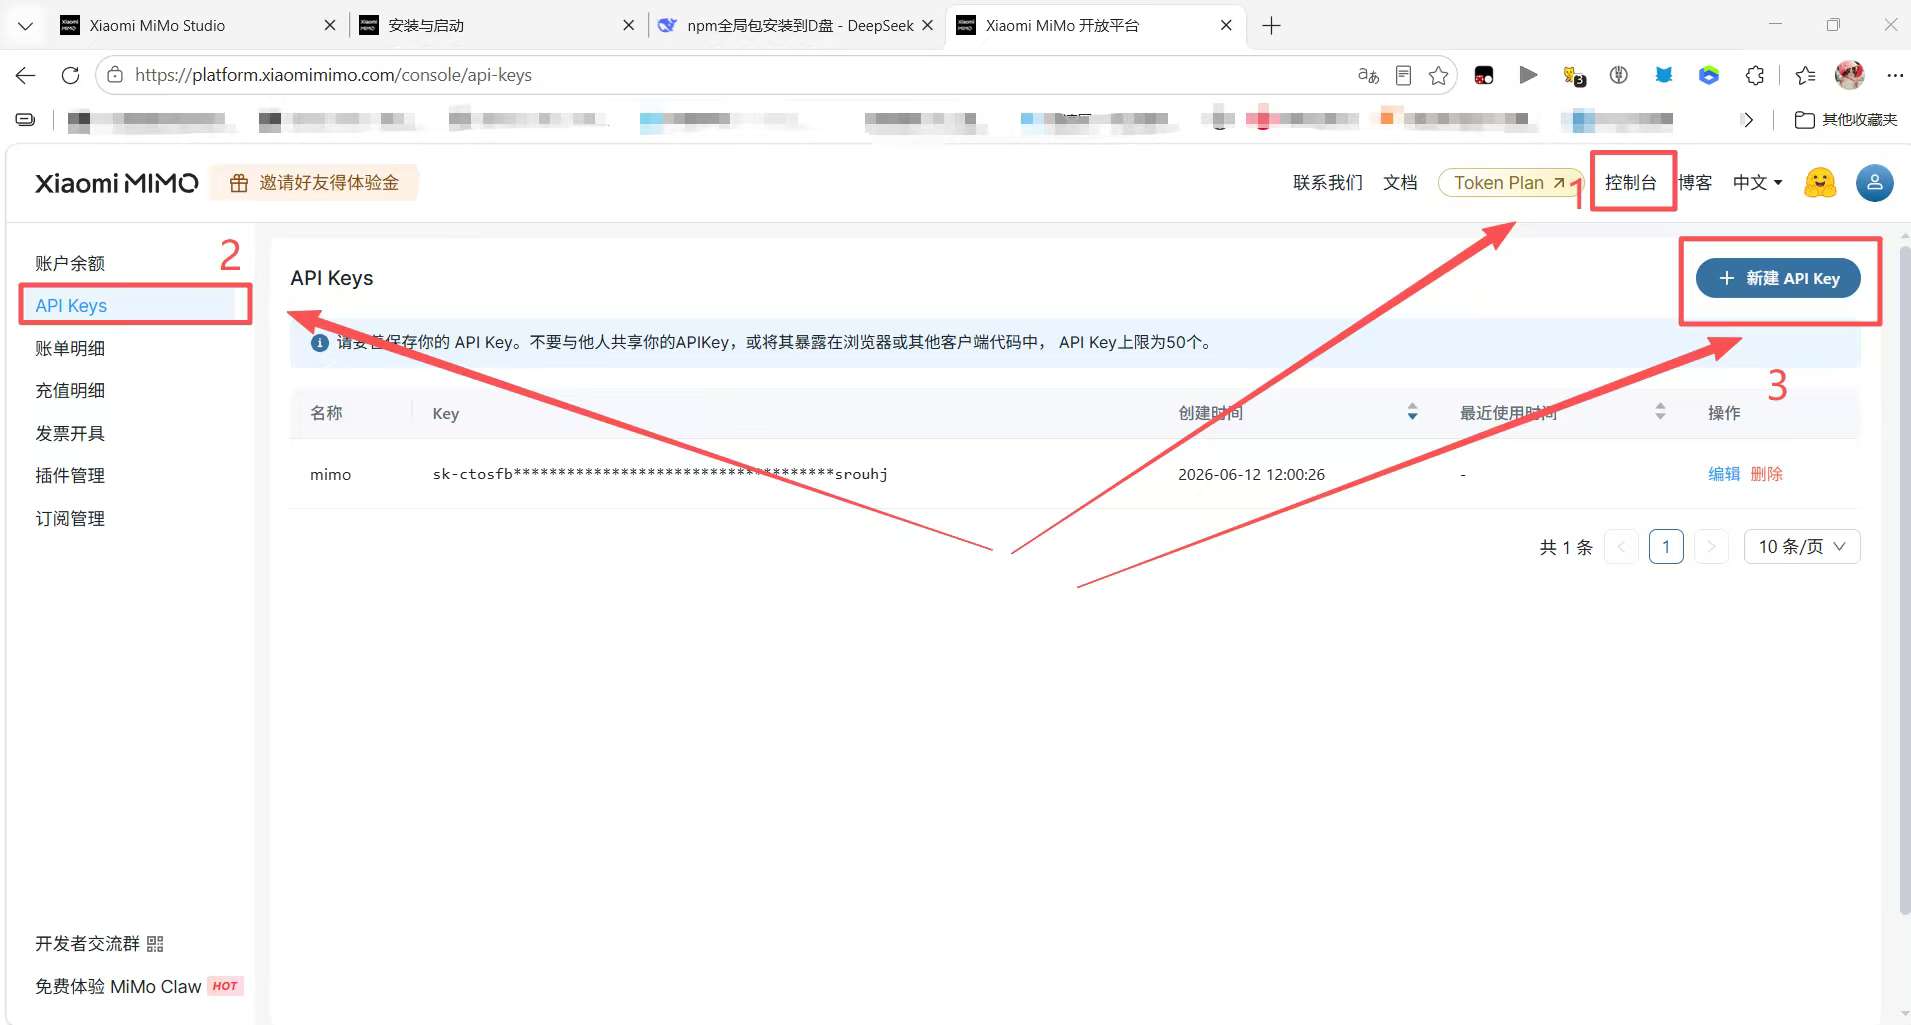Open 发票开具 in sidebar
Screen dimensions: 1911x1025
(x=70, y=434)
